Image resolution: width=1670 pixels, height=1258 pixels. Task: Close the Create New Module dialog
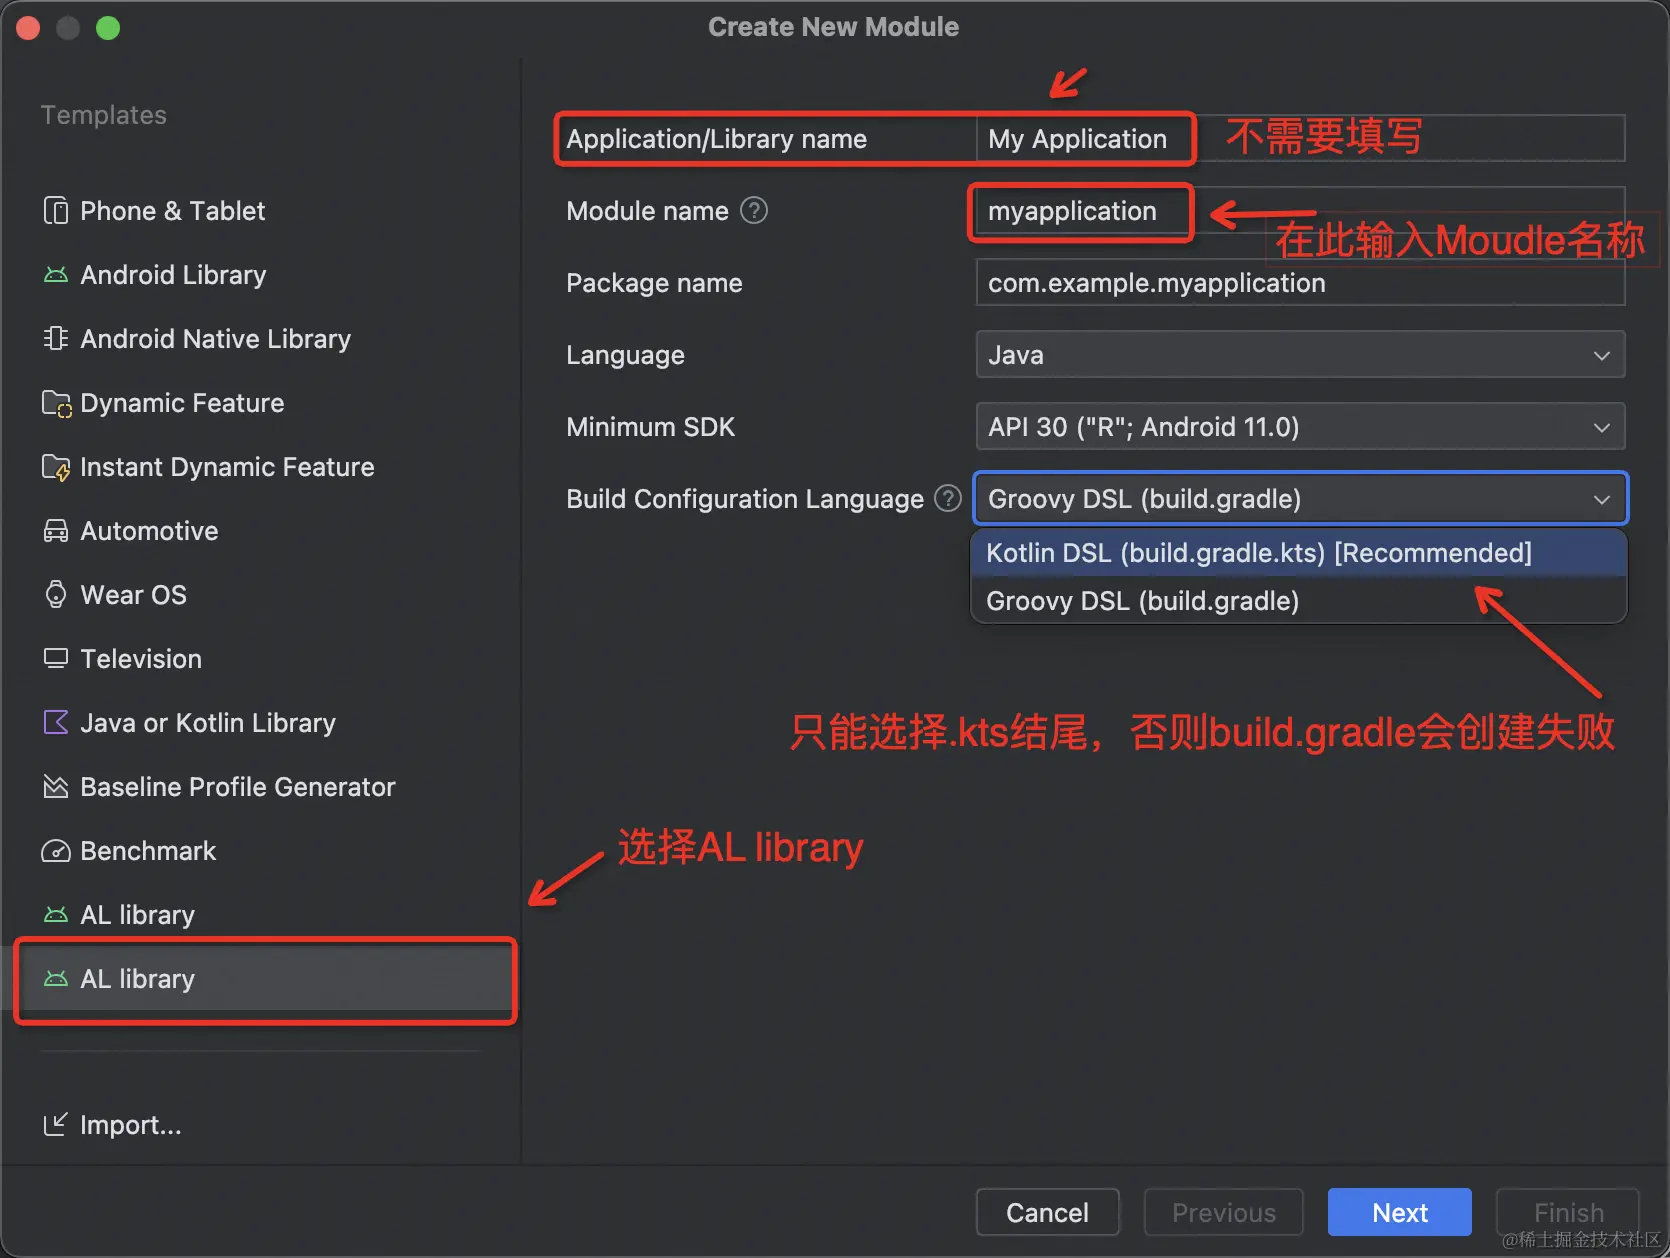28,28
